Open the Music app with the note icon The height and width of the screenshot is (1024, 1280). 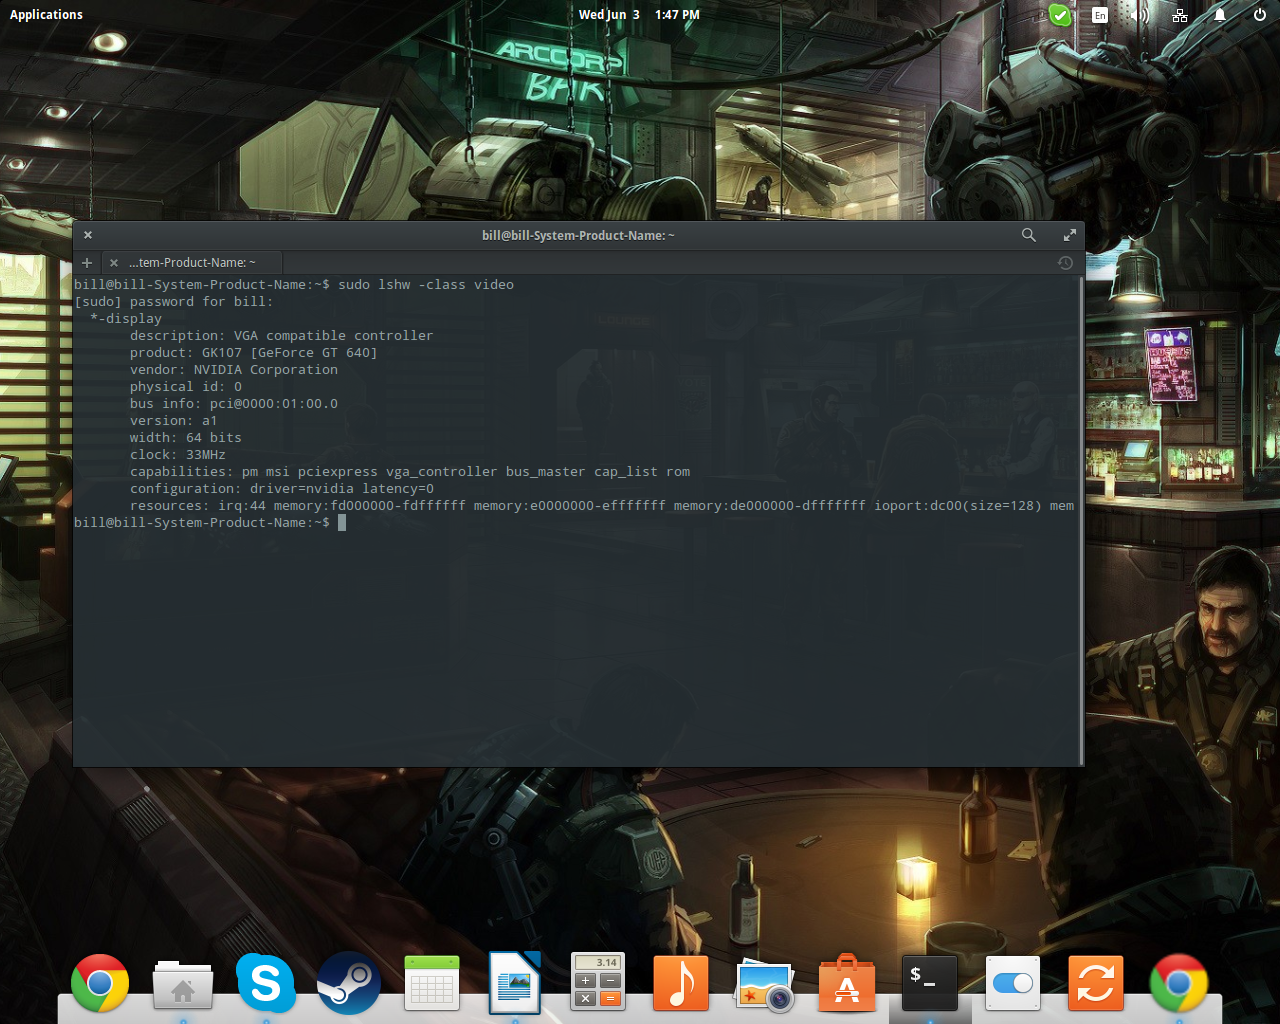click(x=681, y=983)
